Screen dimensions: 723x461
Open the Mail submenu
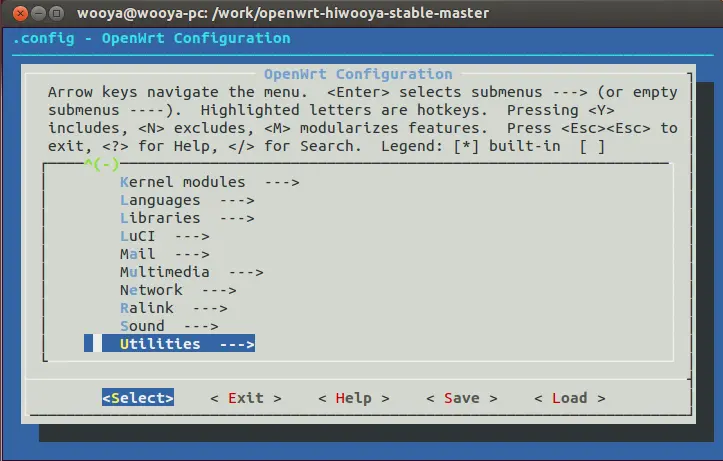point(164,254)
